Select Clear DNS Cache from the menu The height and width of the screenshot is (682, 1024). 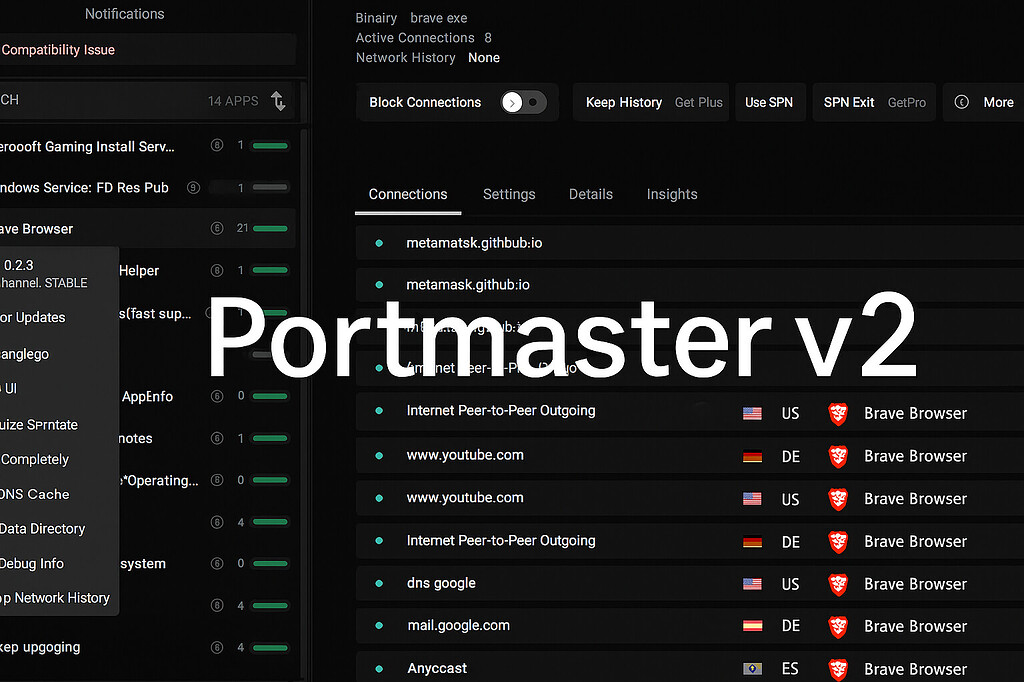click(x=37, y=494)
